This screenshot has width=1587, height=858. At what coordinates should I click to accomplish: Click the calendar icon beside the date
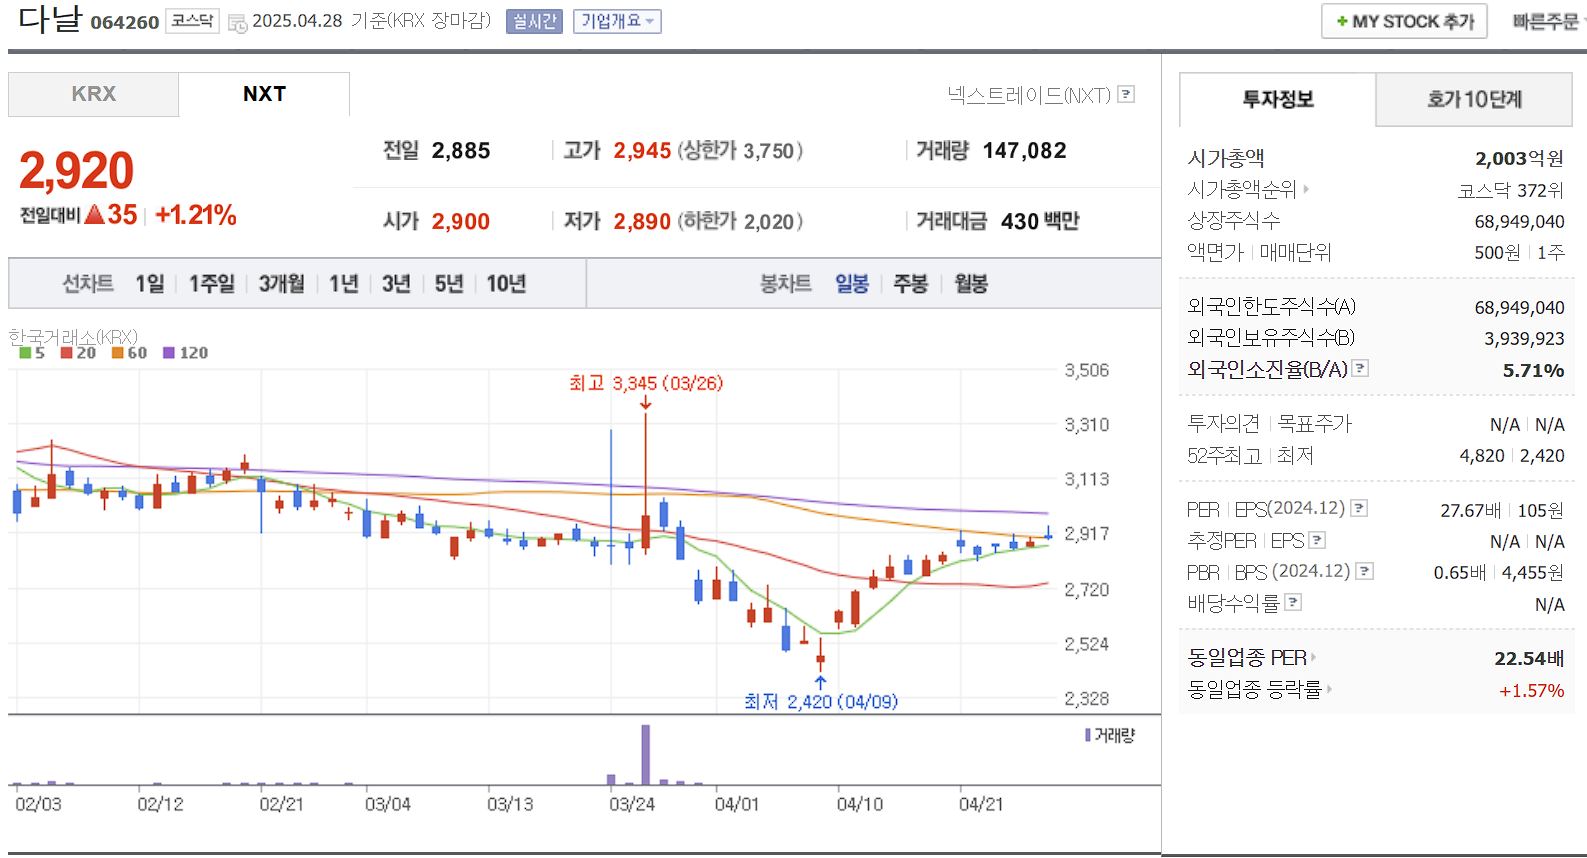237,23
